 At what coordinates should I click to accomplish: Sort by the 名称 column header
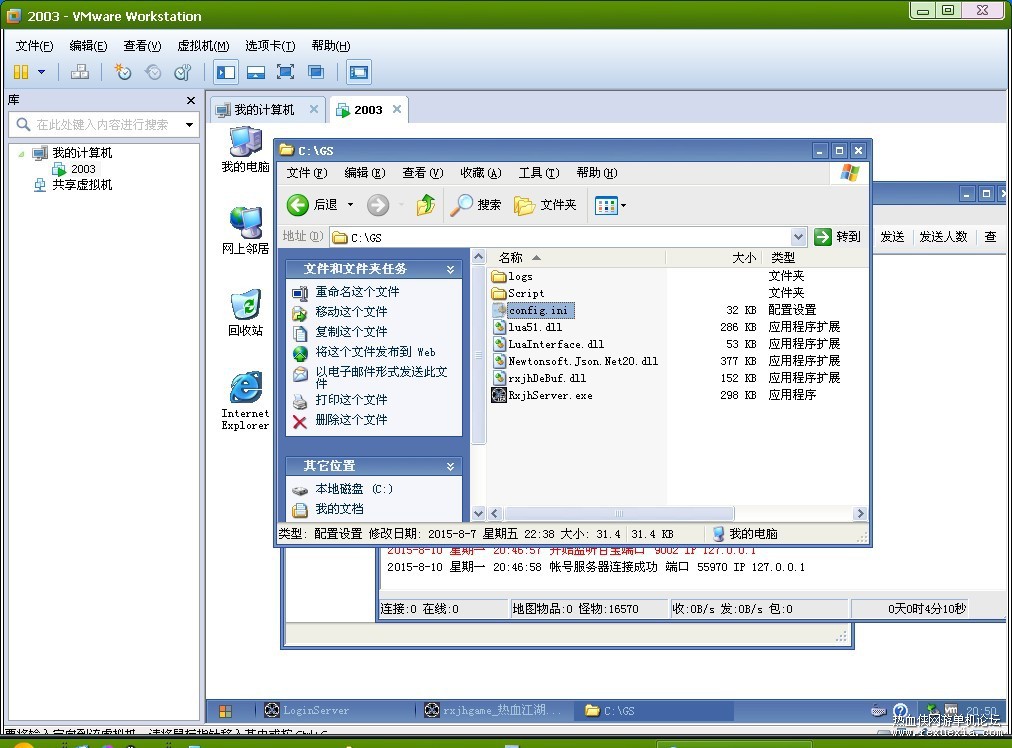tap(576, 258)
